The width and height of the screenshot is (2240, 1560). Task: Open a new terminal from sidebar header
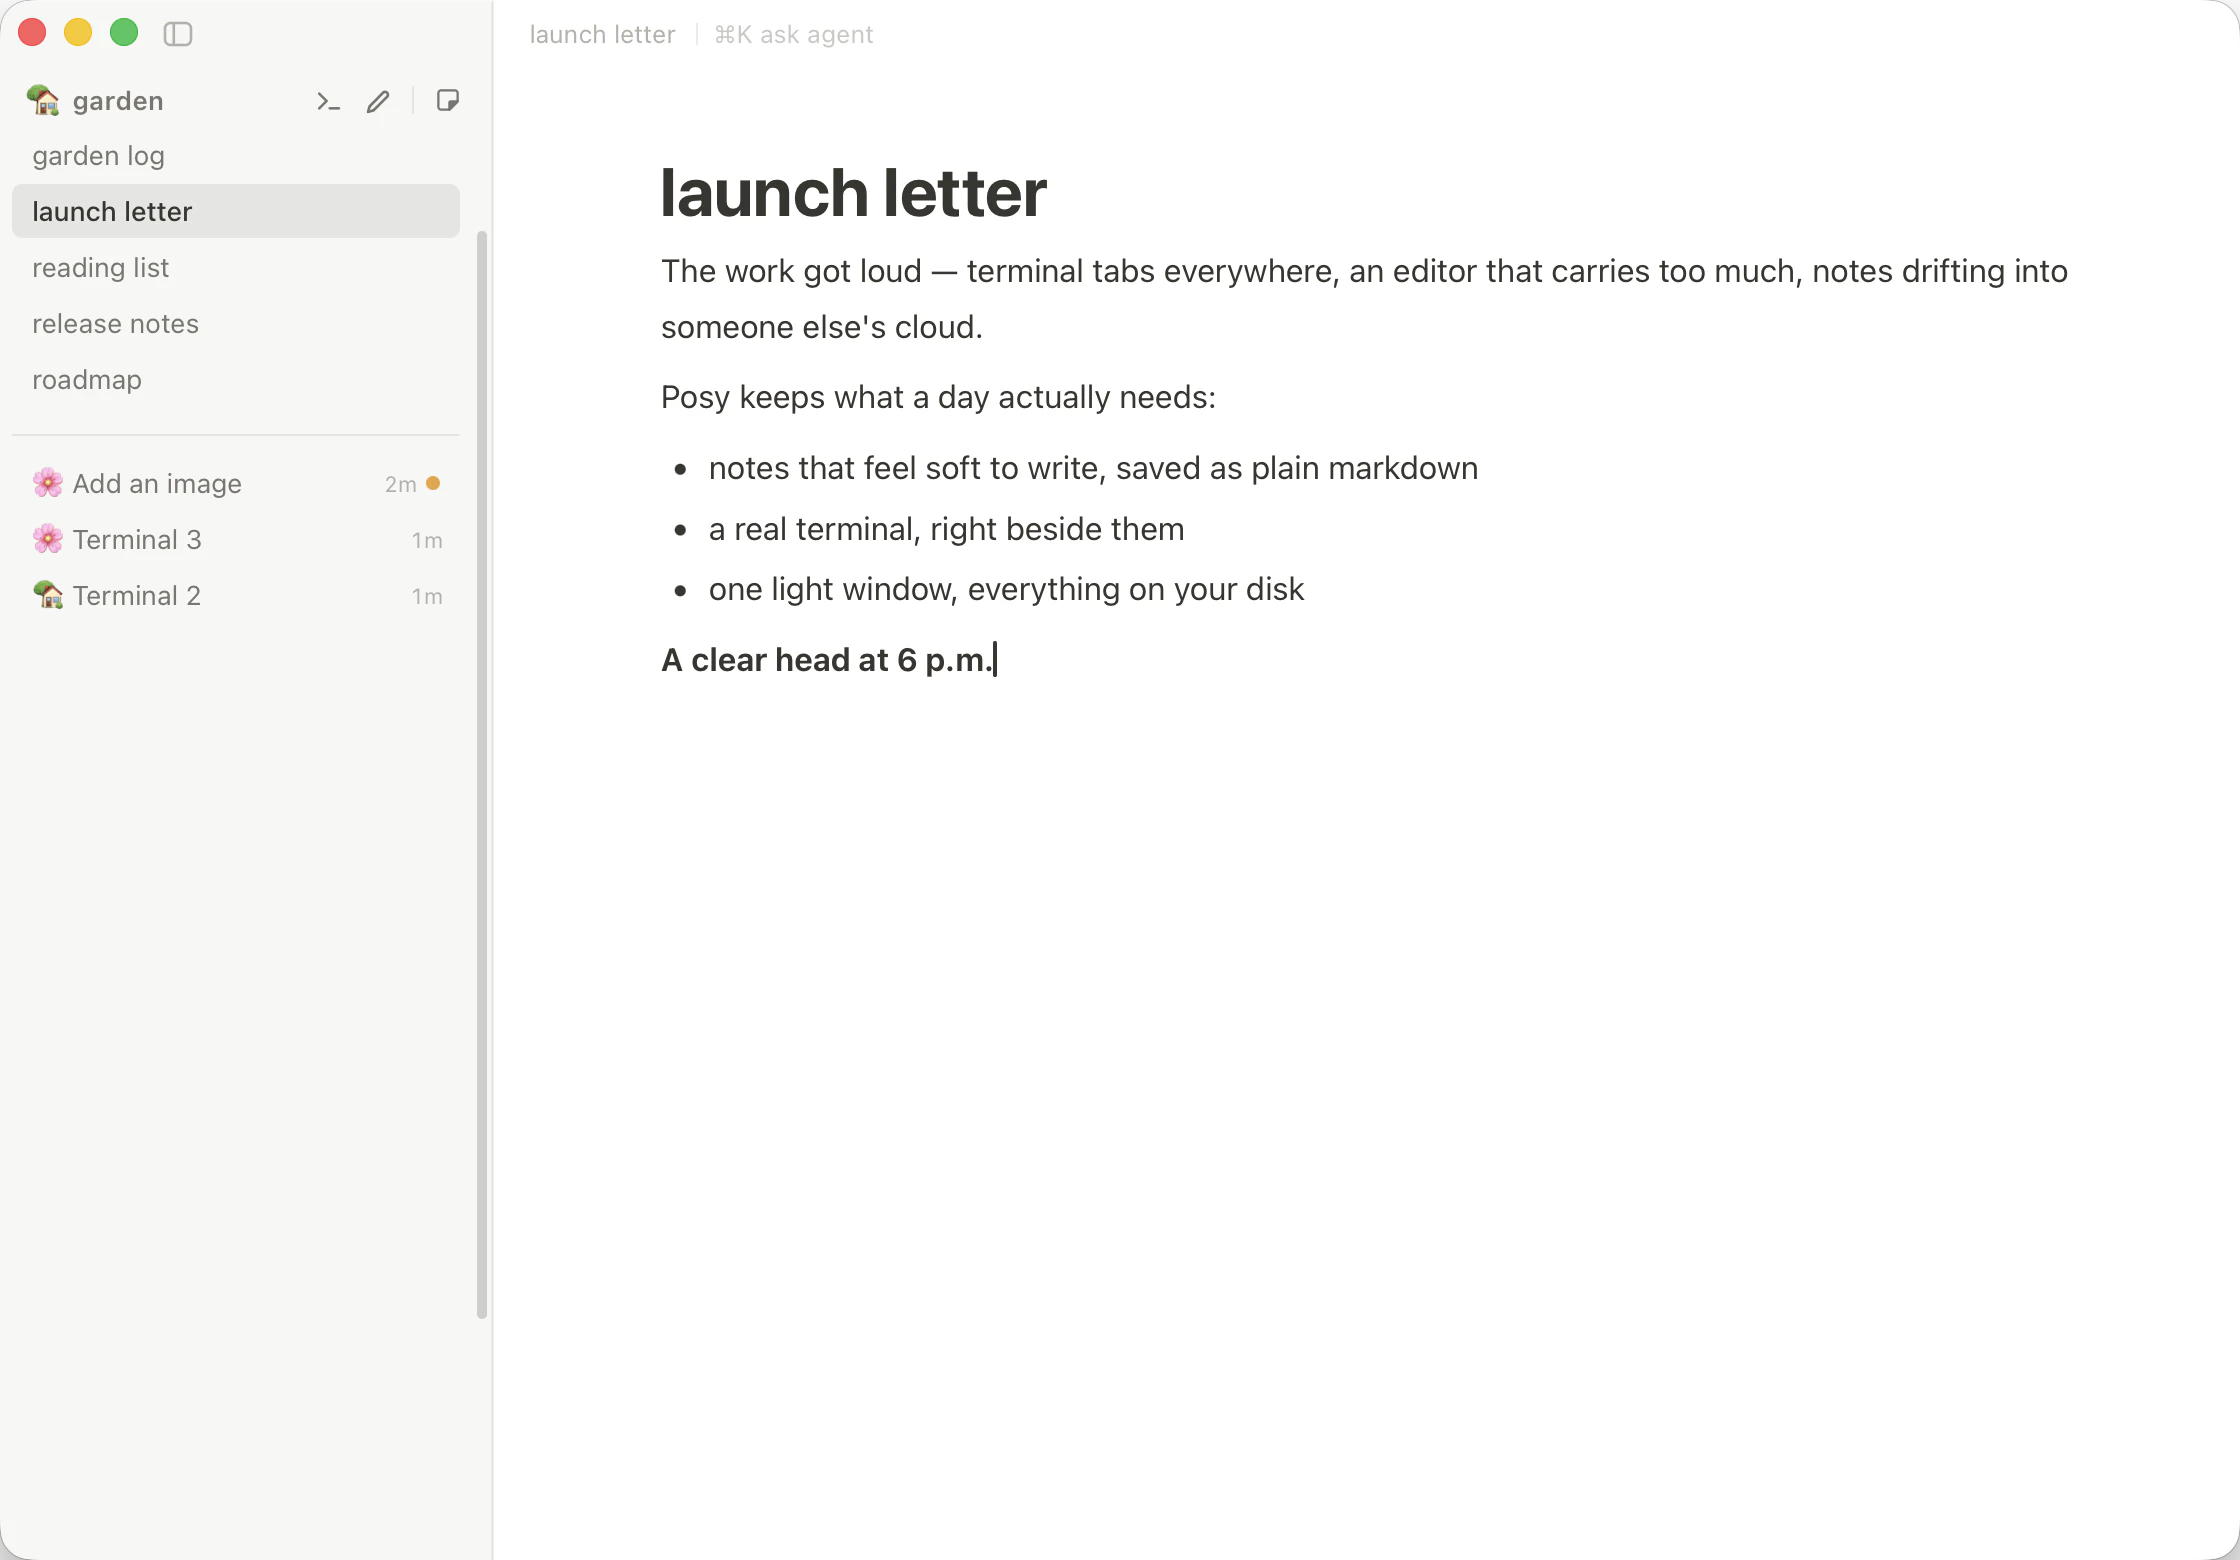tap(328, 101)
